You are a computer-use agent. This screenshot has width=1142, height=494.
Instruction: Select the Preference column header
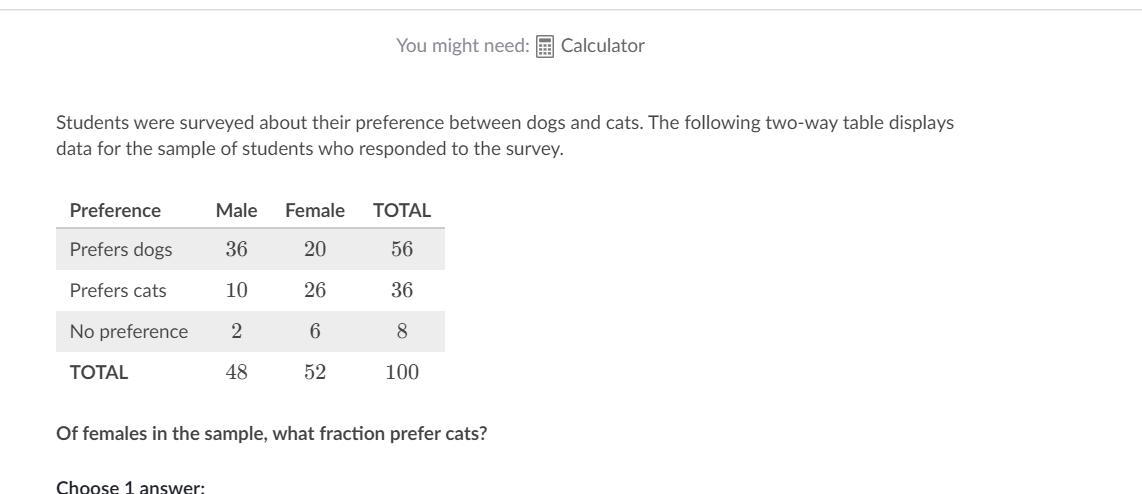click(x=115, y=211)
